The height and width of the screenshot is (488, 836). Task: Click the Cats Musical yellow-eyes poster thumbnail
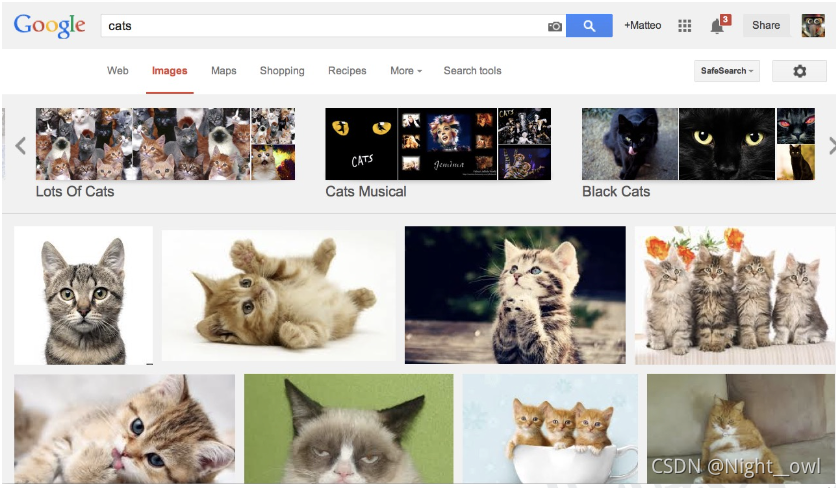pyautogui.click(x=361, y=144)
